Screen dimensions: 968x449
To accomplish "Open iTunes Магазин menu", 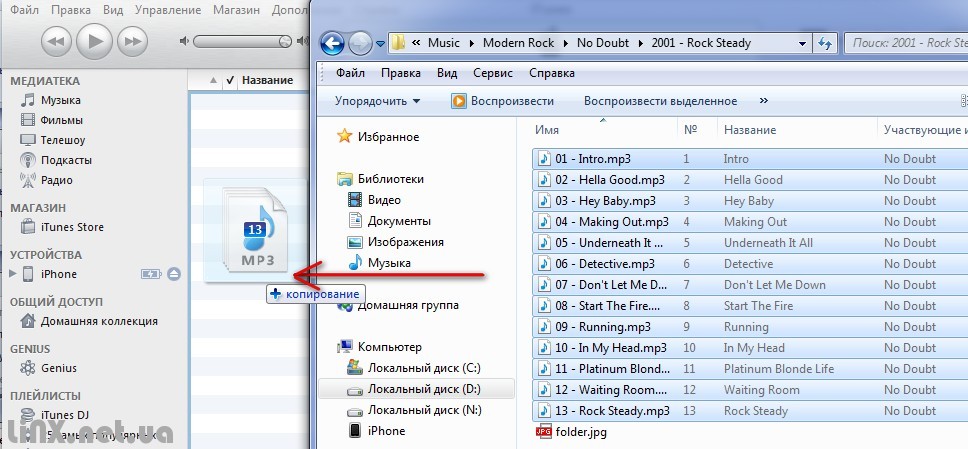I will (236, 10).
